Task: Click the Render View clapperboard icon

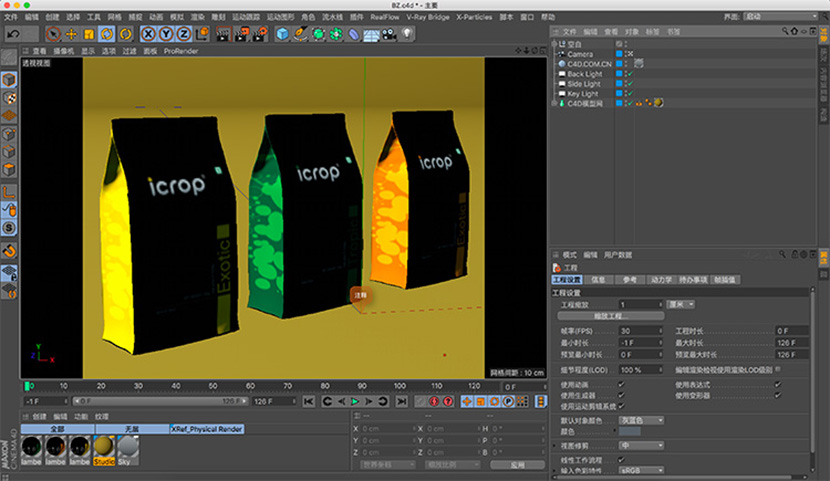Action: click(x=223, y=34)
